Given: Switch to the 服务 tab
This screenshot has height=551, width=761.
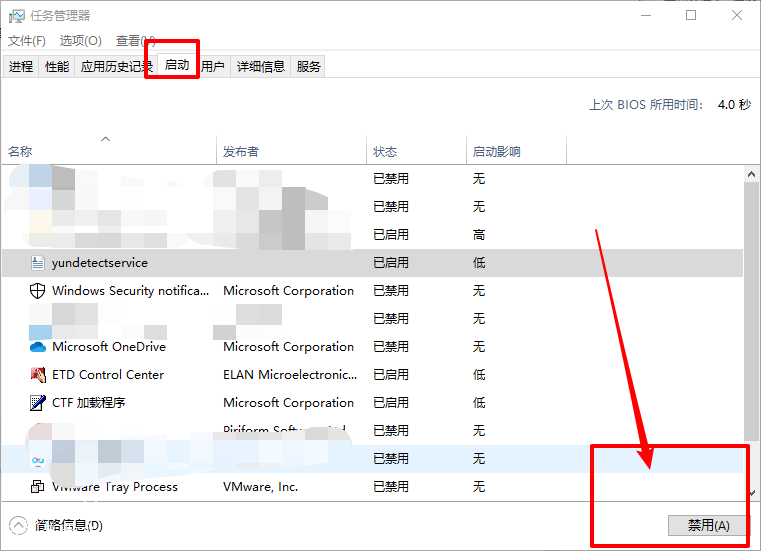Looking at the screenshot, I should (309, 67).
